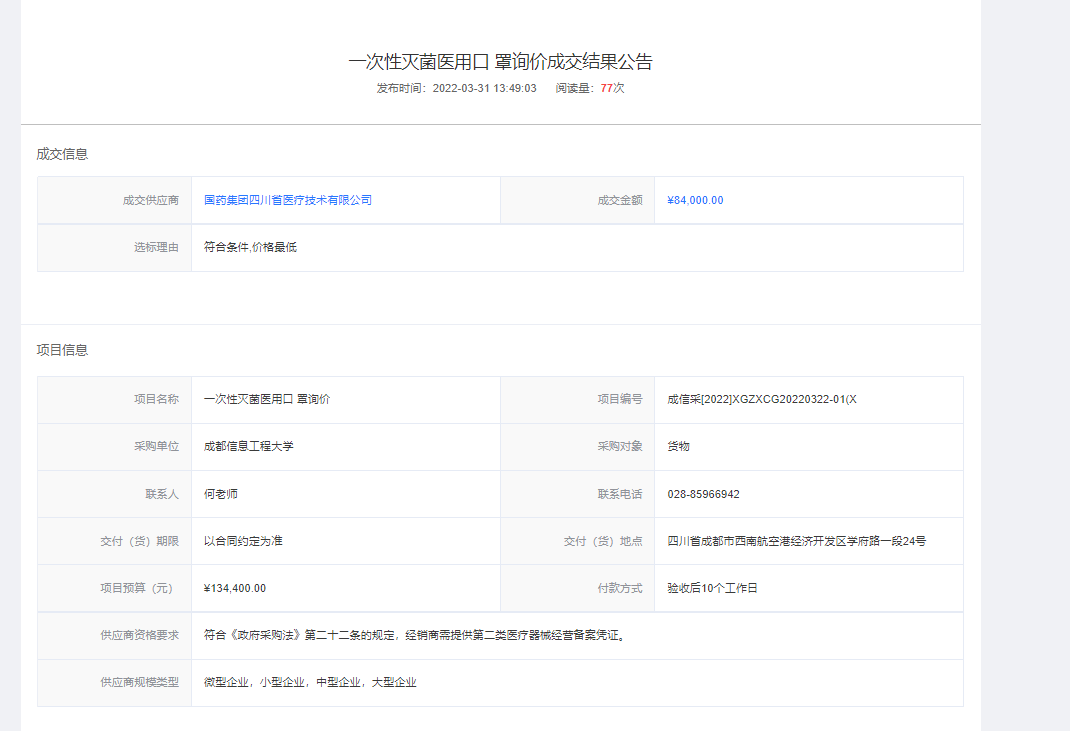Select the announcement title heading

(500, 62)
